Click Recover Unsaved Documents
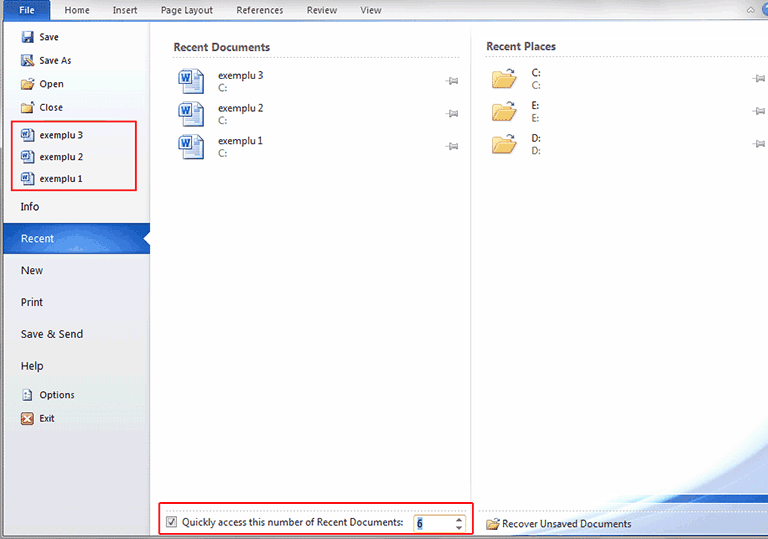The image size is (768, 539). click(x=565, y=524)
